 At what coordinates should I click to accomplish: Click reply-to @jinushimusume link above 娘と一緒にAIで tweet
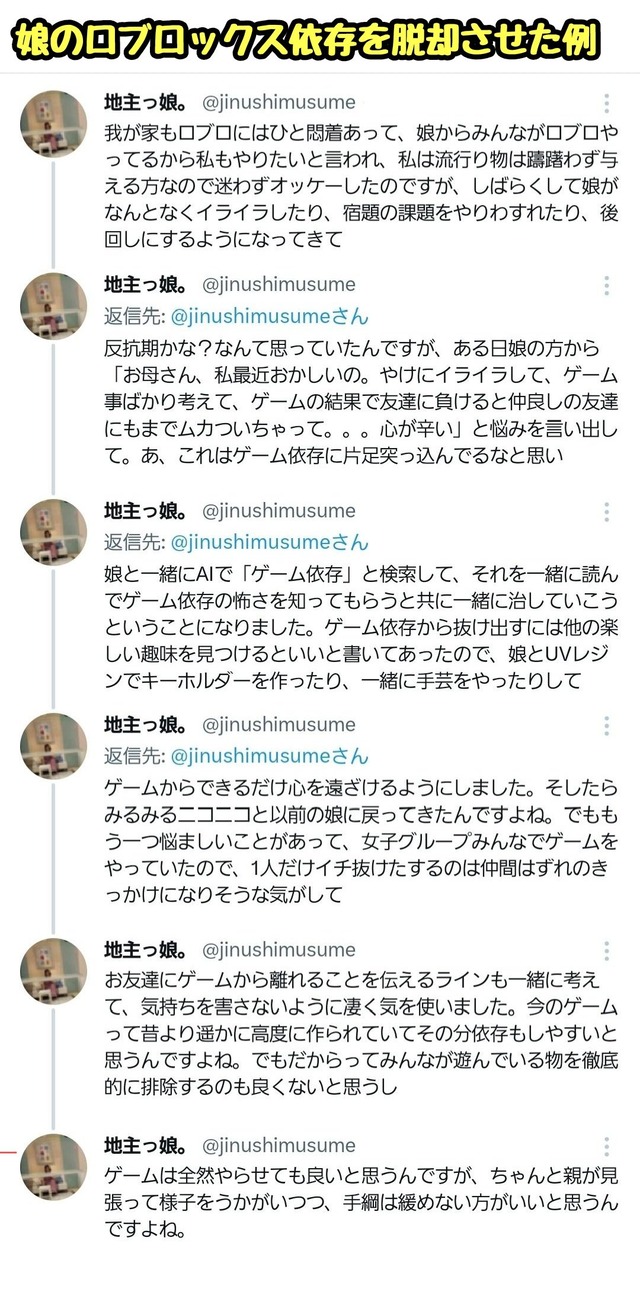(x=269, y=542)
